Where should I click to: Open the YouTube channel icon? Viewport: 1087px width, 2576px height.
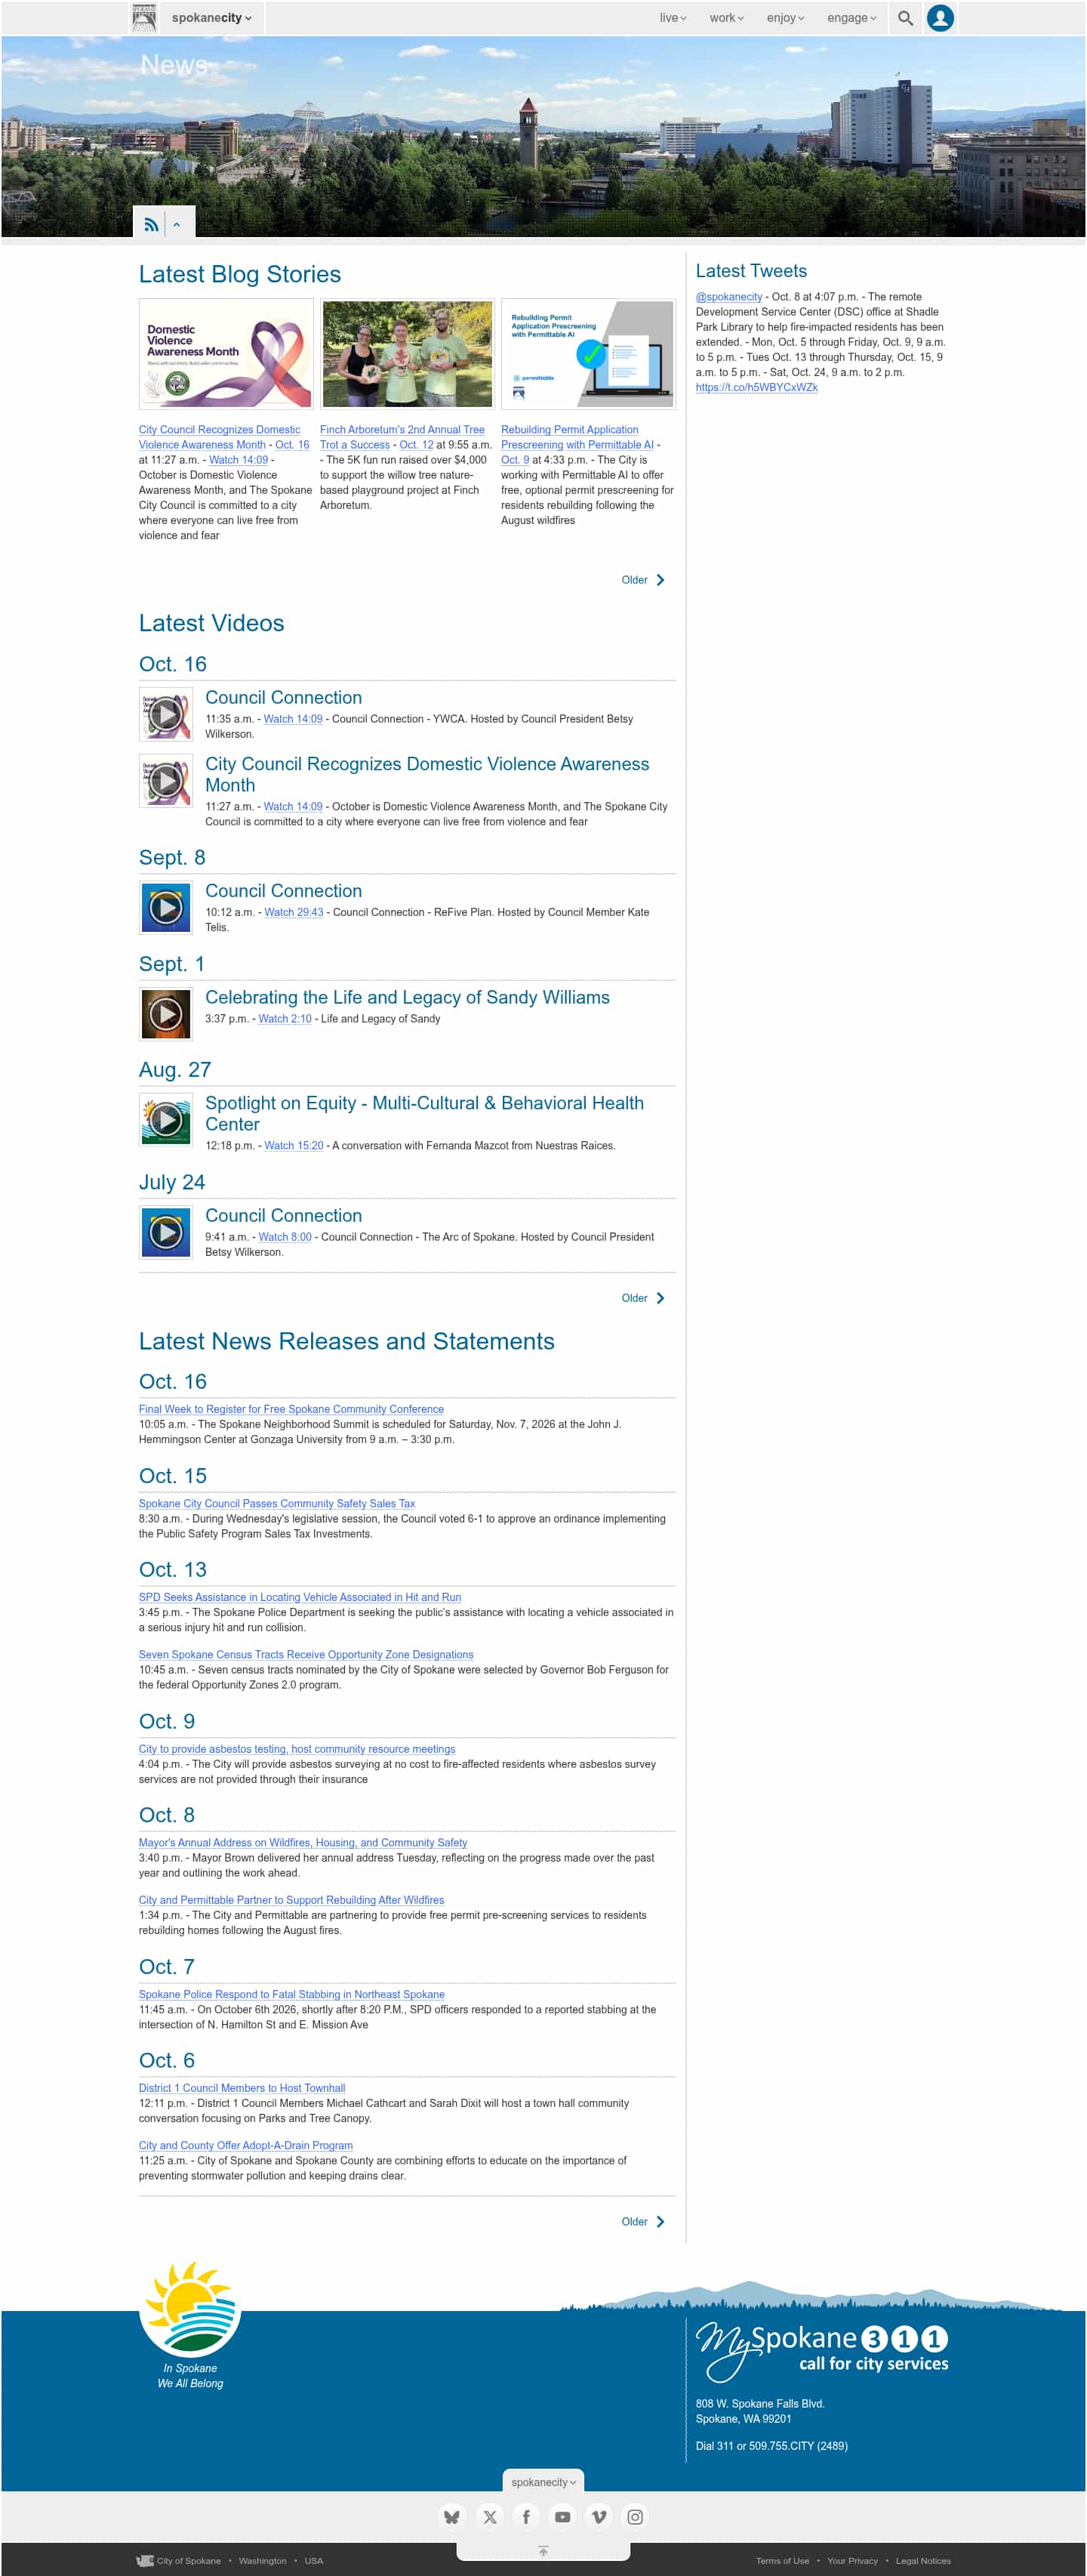(562, 2516)
